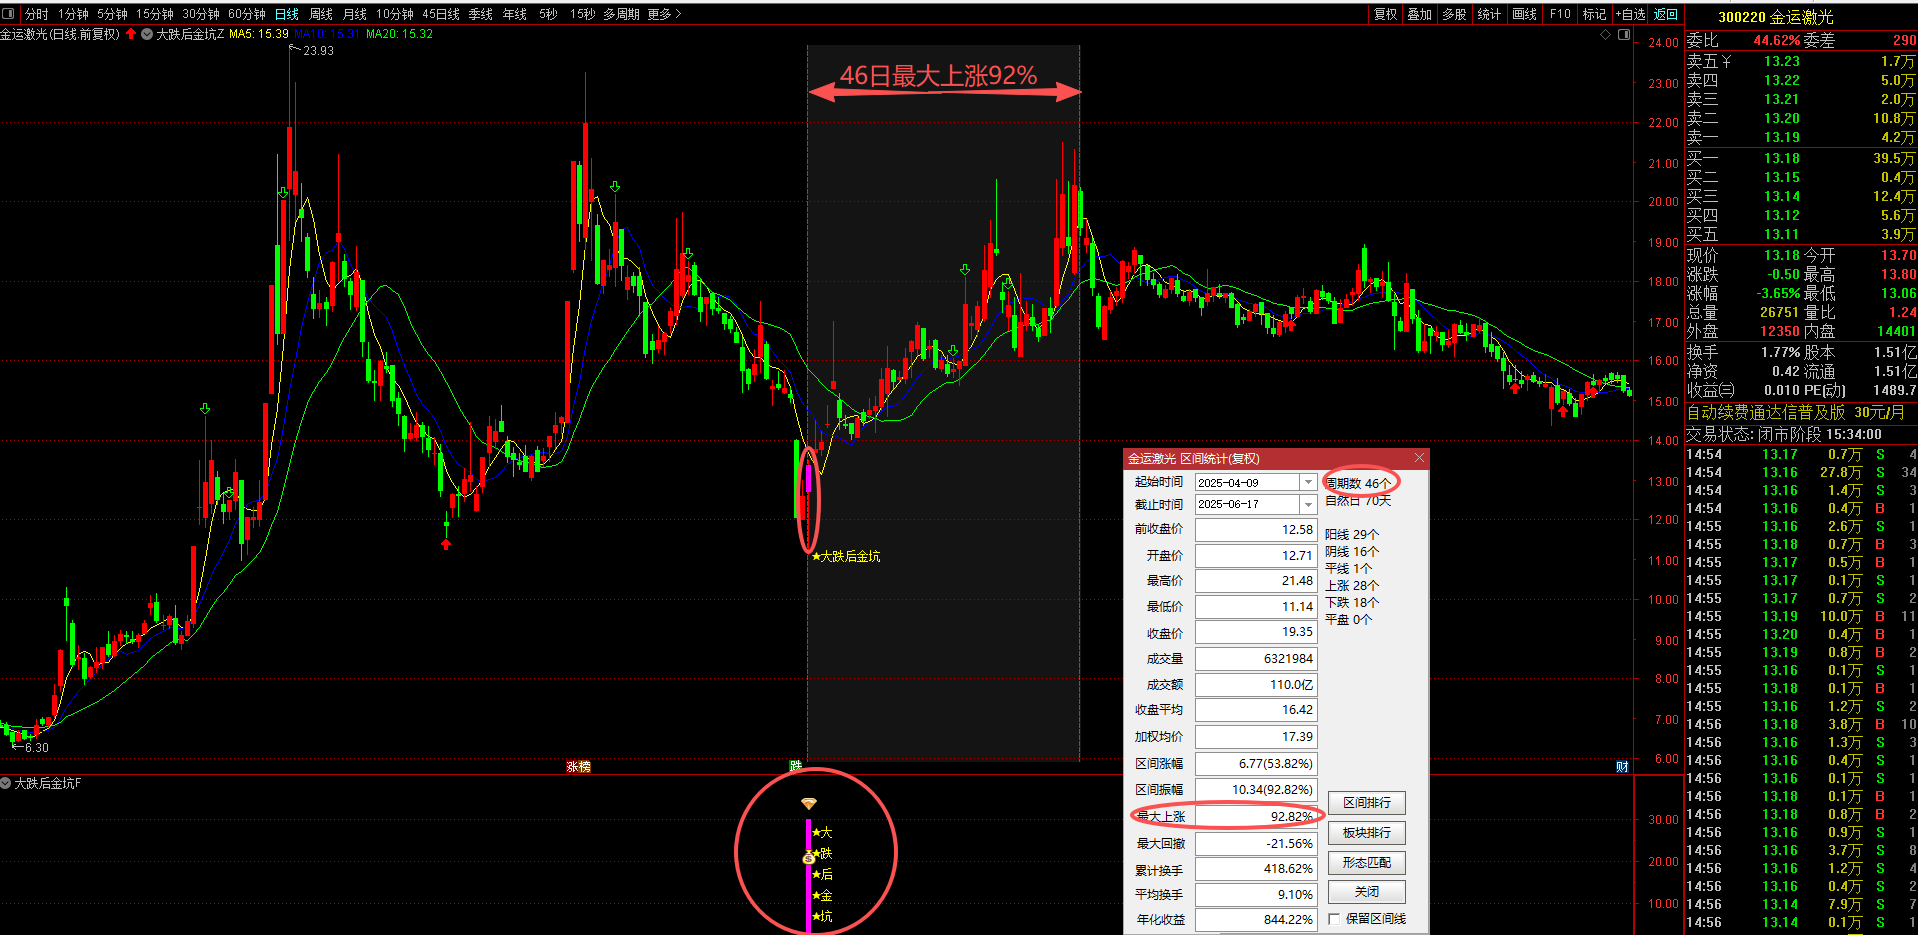
Task: Expand the 更多 periods menu
Action: tap(664, 14)
